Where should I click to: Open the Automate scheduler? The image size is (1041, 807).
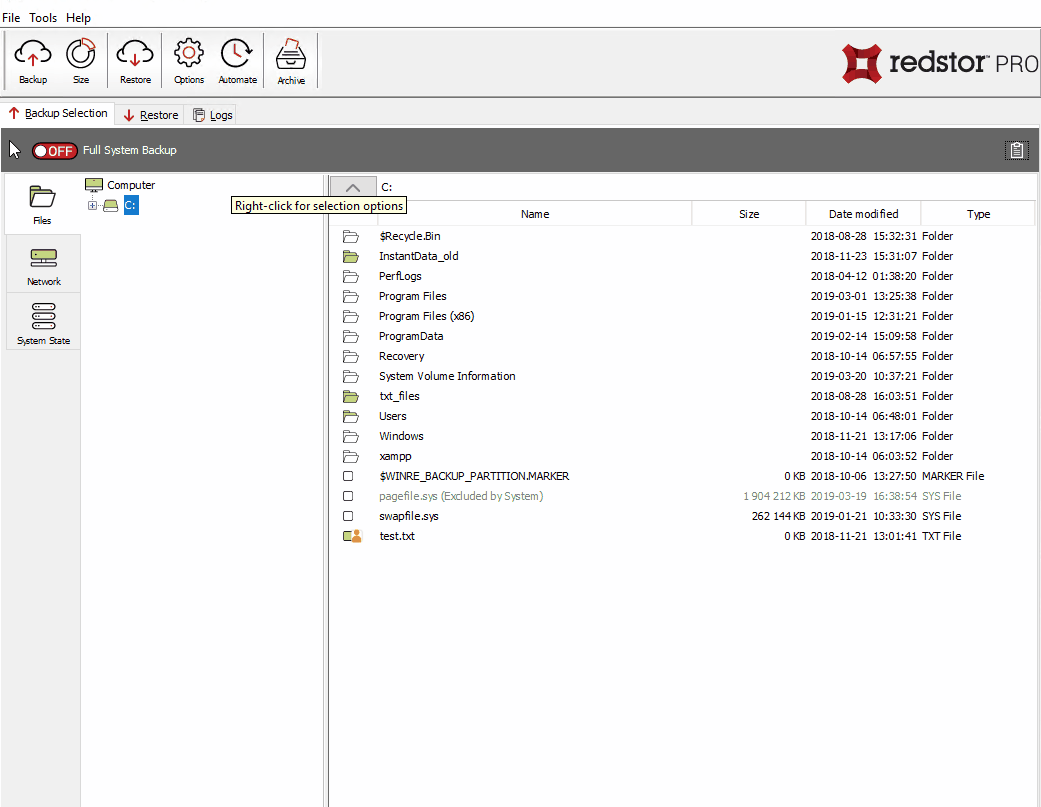[237, 60]
